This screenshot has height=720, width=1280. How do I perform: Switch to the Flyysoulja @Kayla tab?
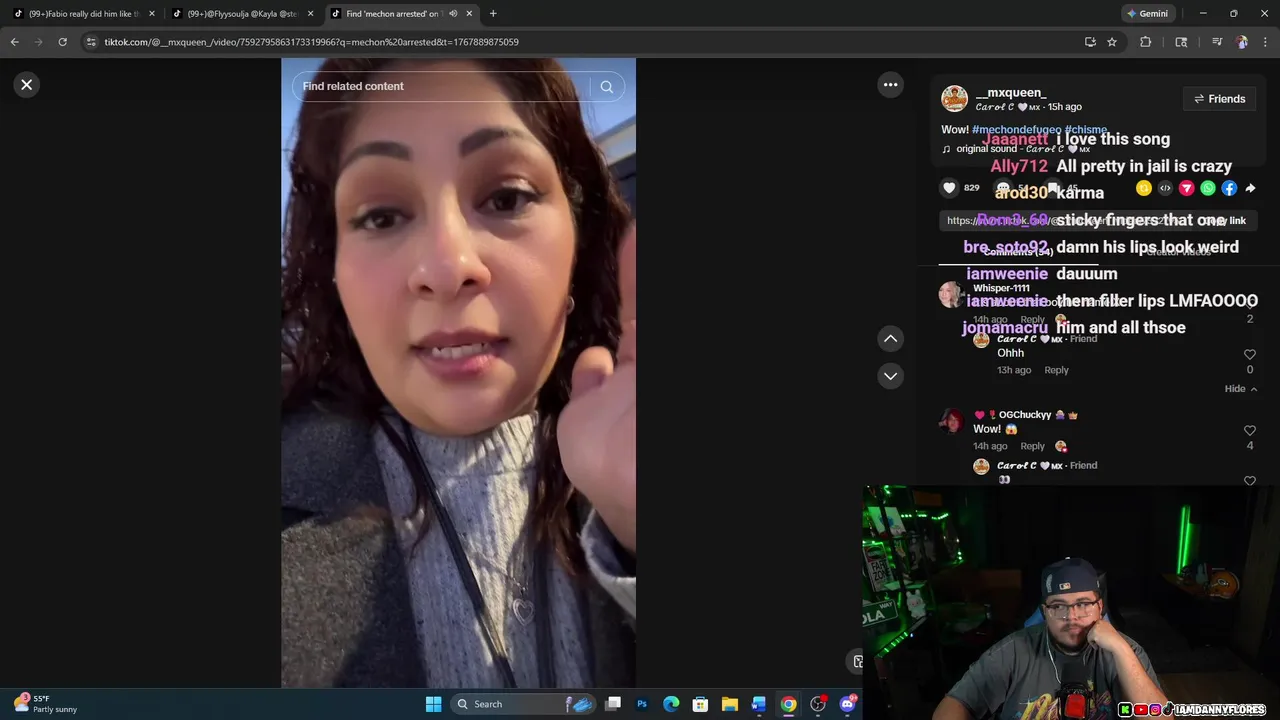pyautogui.click(x=243, y=14)
